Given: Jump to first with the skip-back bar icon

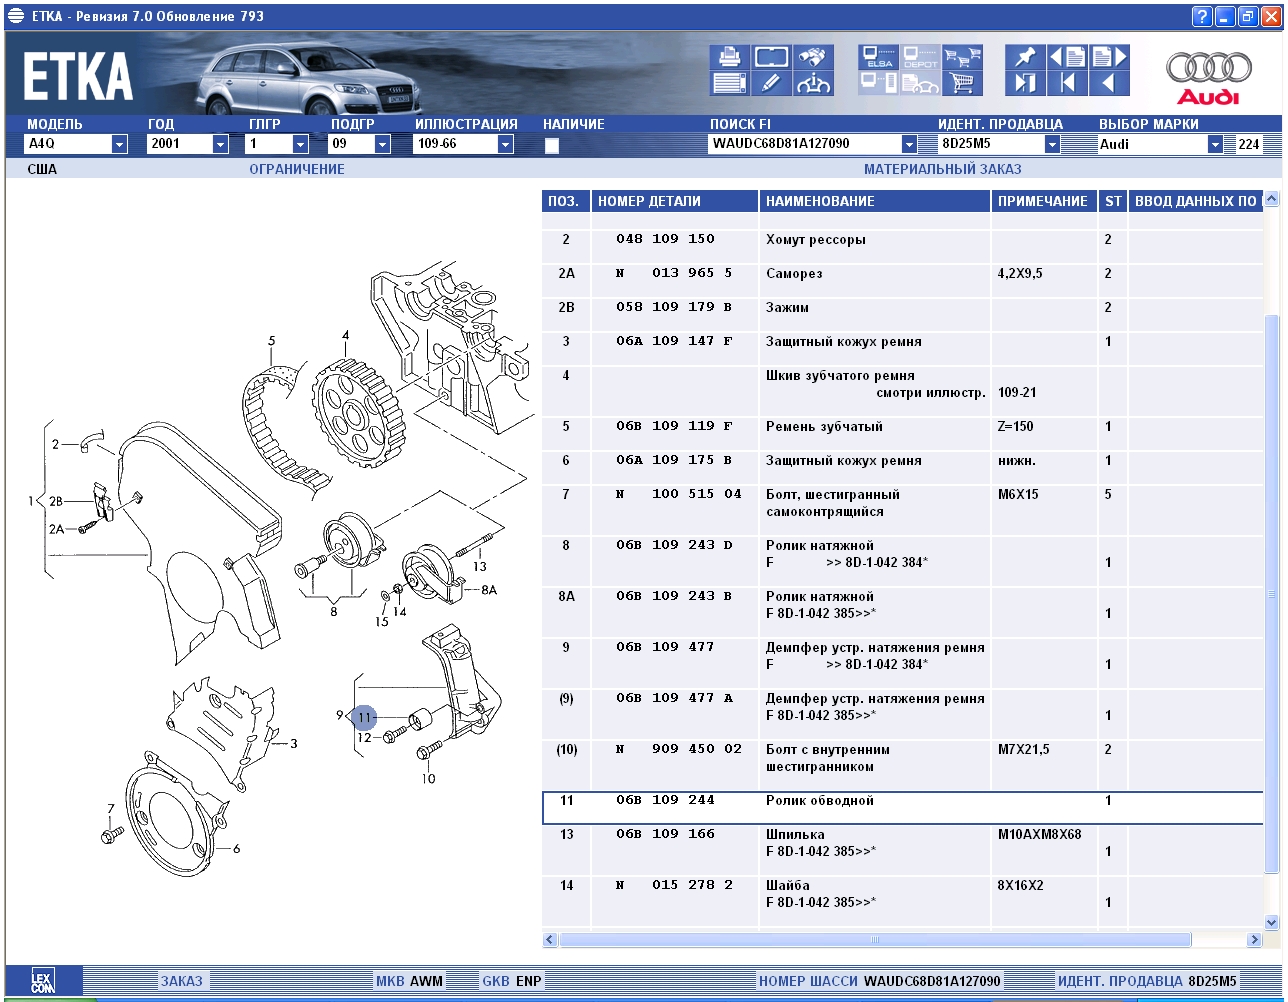Looking at the screenshot, I should 1067,83.
